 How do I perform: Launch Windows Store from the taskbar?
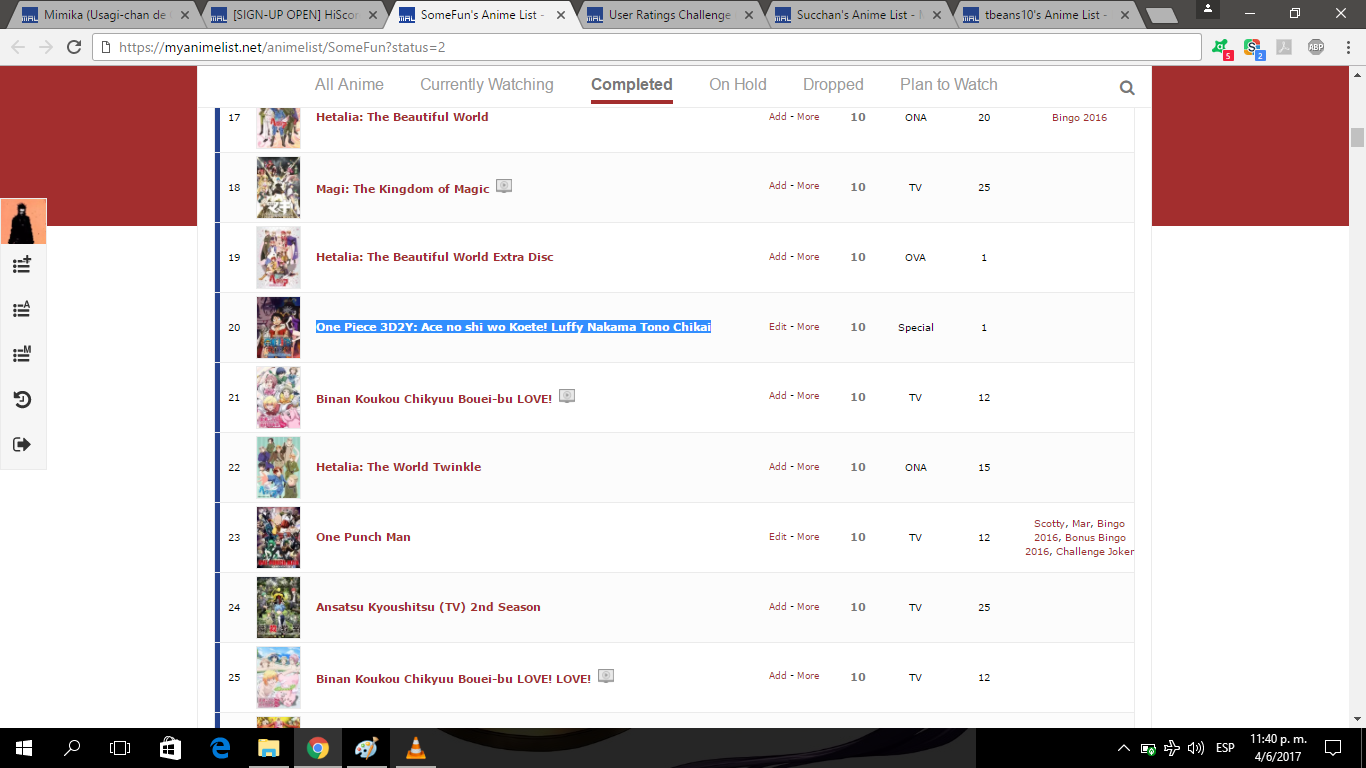pos(170,748)
